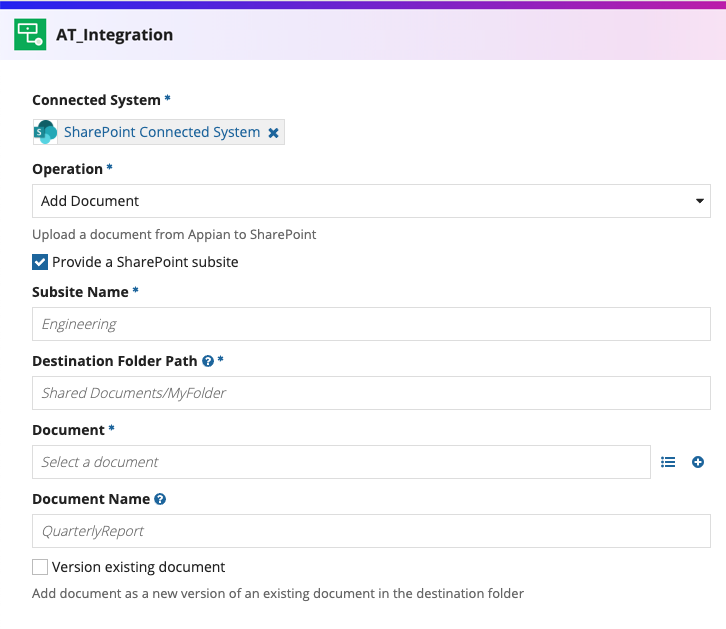The width and height of the screenshot is (726, 629).
Task: Open the SharePoint Connected System link
Action: pos(162,132)
